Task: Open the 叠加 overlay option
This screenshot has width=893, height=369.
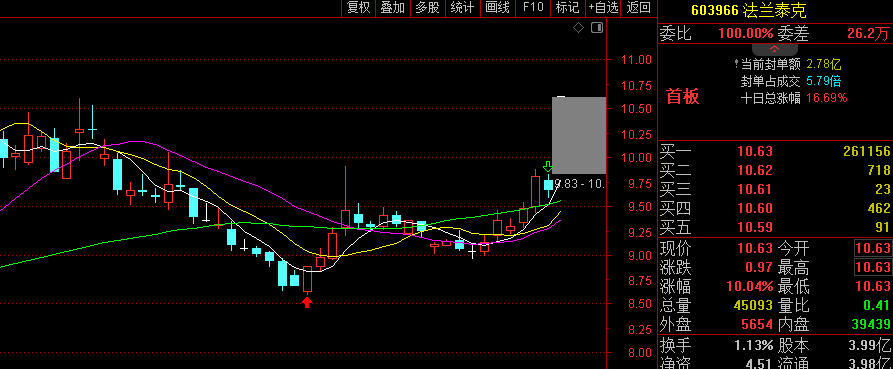Action: click(392, 7)
